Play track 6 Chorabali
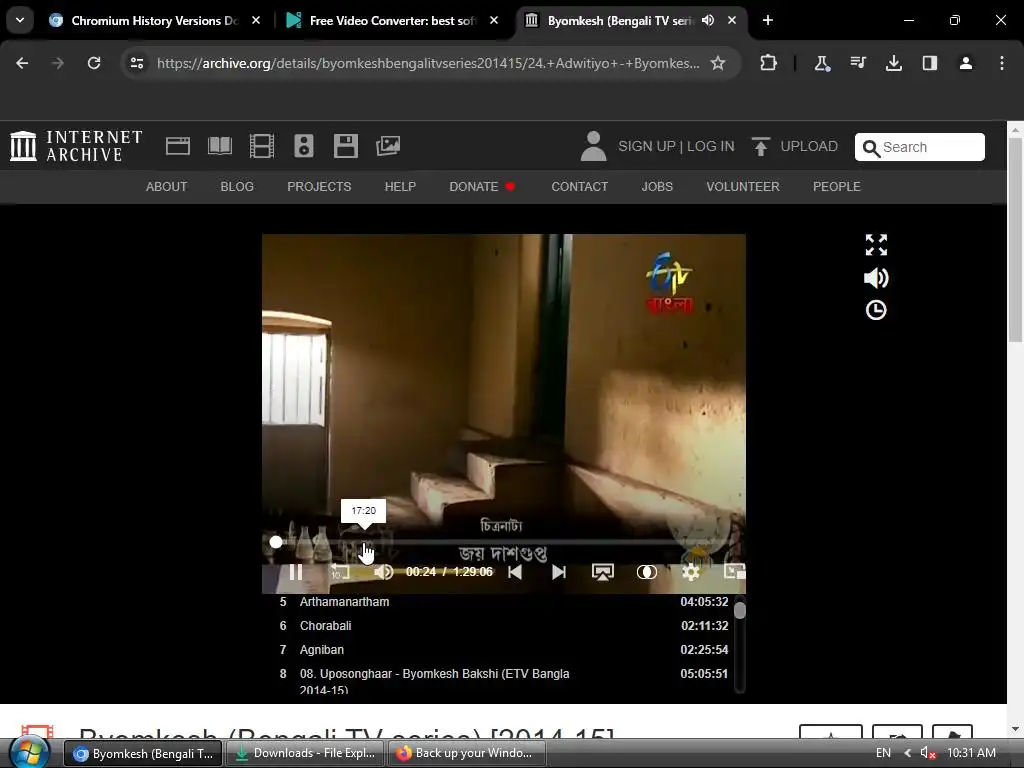The height and width of the screenshot is (768, 1024). 504,626
